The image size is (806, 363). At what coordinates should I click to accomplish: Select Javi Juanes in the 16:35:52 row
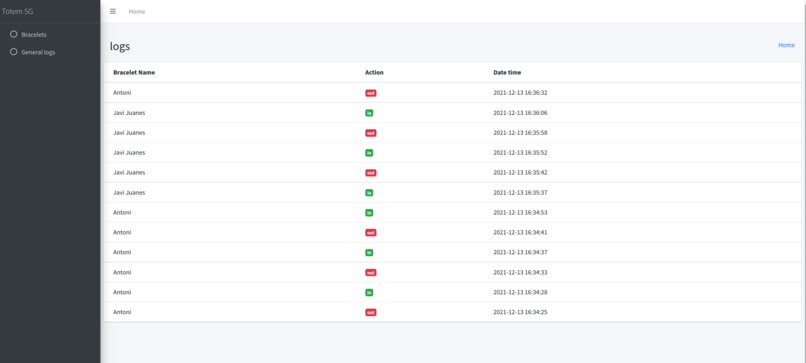point(129,153)
